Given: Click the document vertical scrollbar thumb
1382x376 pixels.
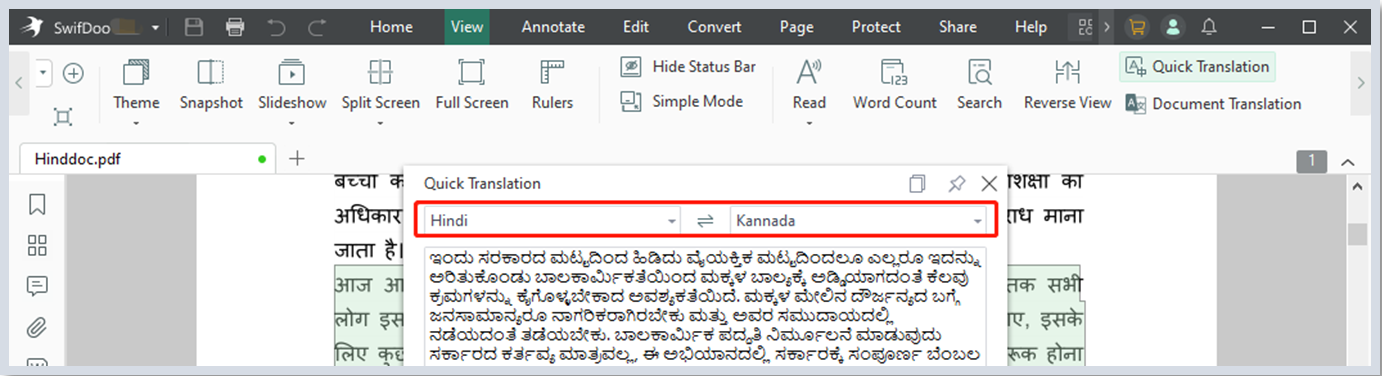Looking at the screenshot, I should pyautogui.click(x=1357, y=234).
